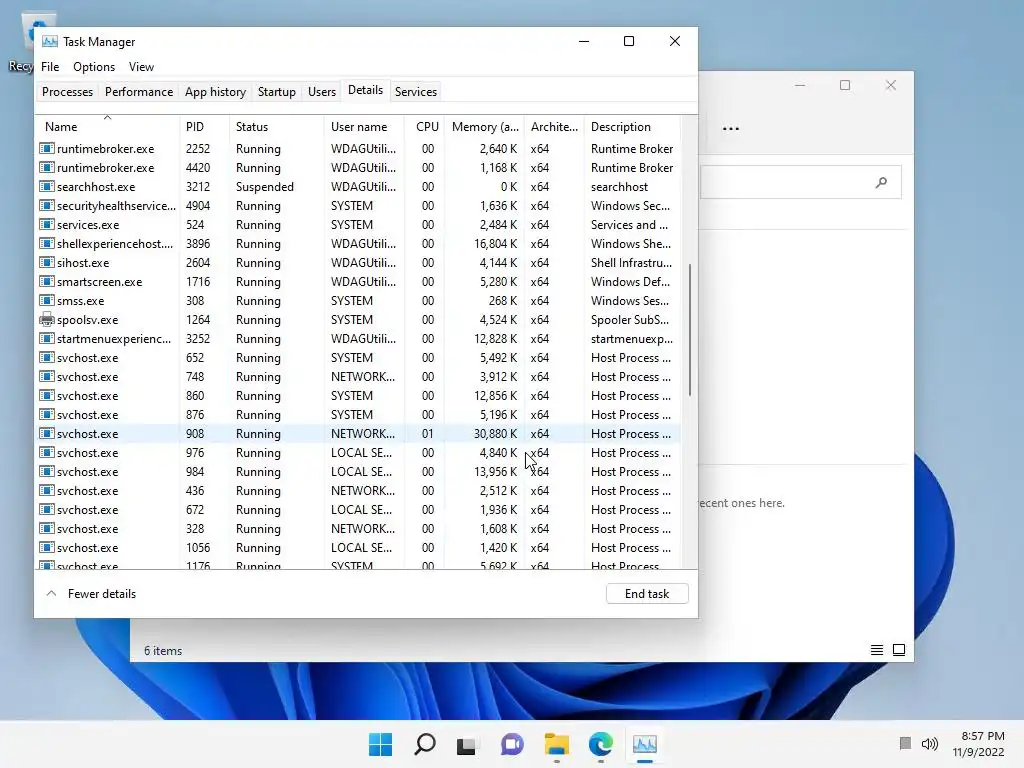Switch to the Processes tab

tap(67, 92)
